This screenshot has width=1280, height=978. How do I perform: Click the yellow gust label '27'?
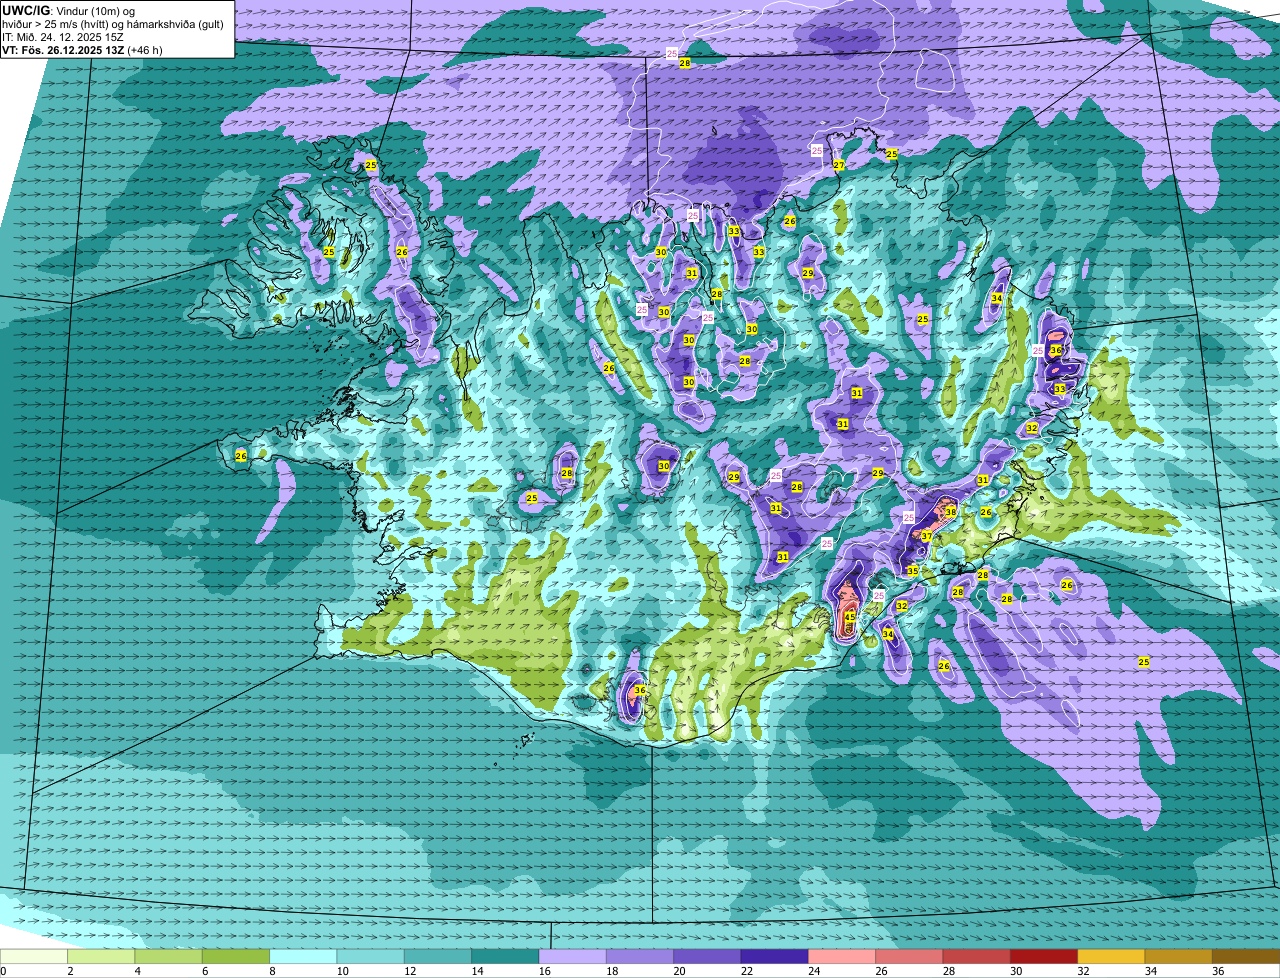click(839, 165)
